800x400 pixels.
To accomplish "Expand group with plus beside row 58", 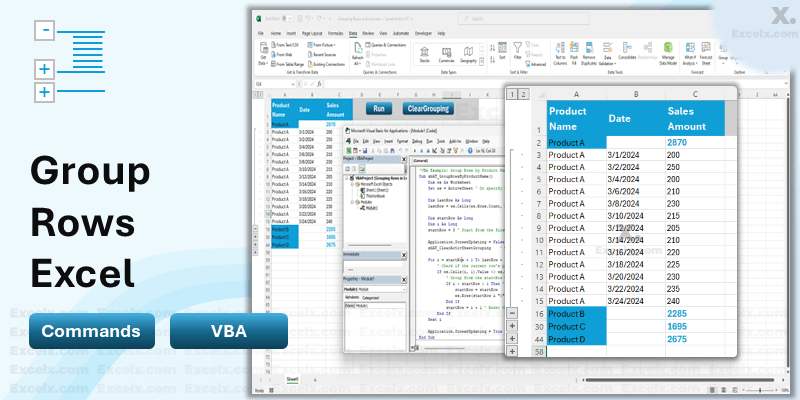I will click(x=512, y=351).
